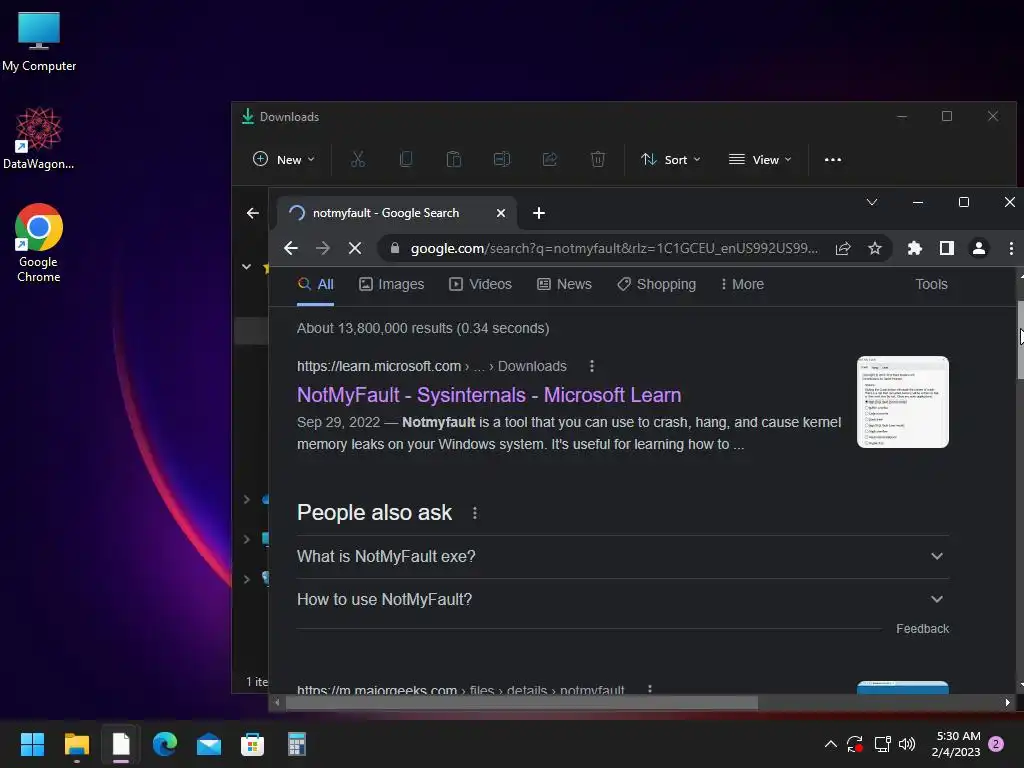Click the Cut icon in Downloads toolbar
The height and width of the screenshot is (768, 1024).
[x=358, y=159]
